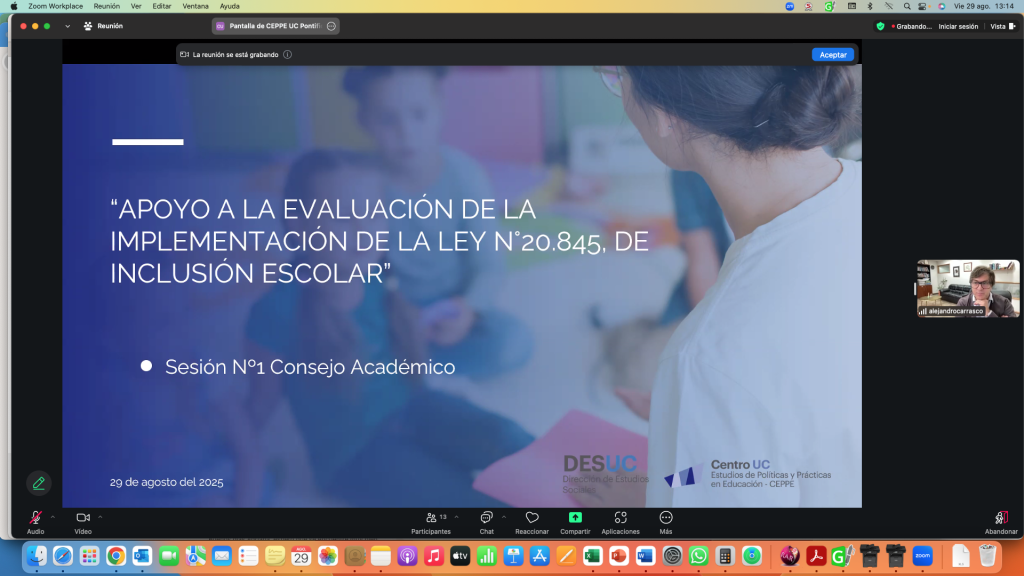Open the Reunión menu in menu bar
Image resolution: width=1024 pixels, height=576 pixels.
click(x=106, y=6)
